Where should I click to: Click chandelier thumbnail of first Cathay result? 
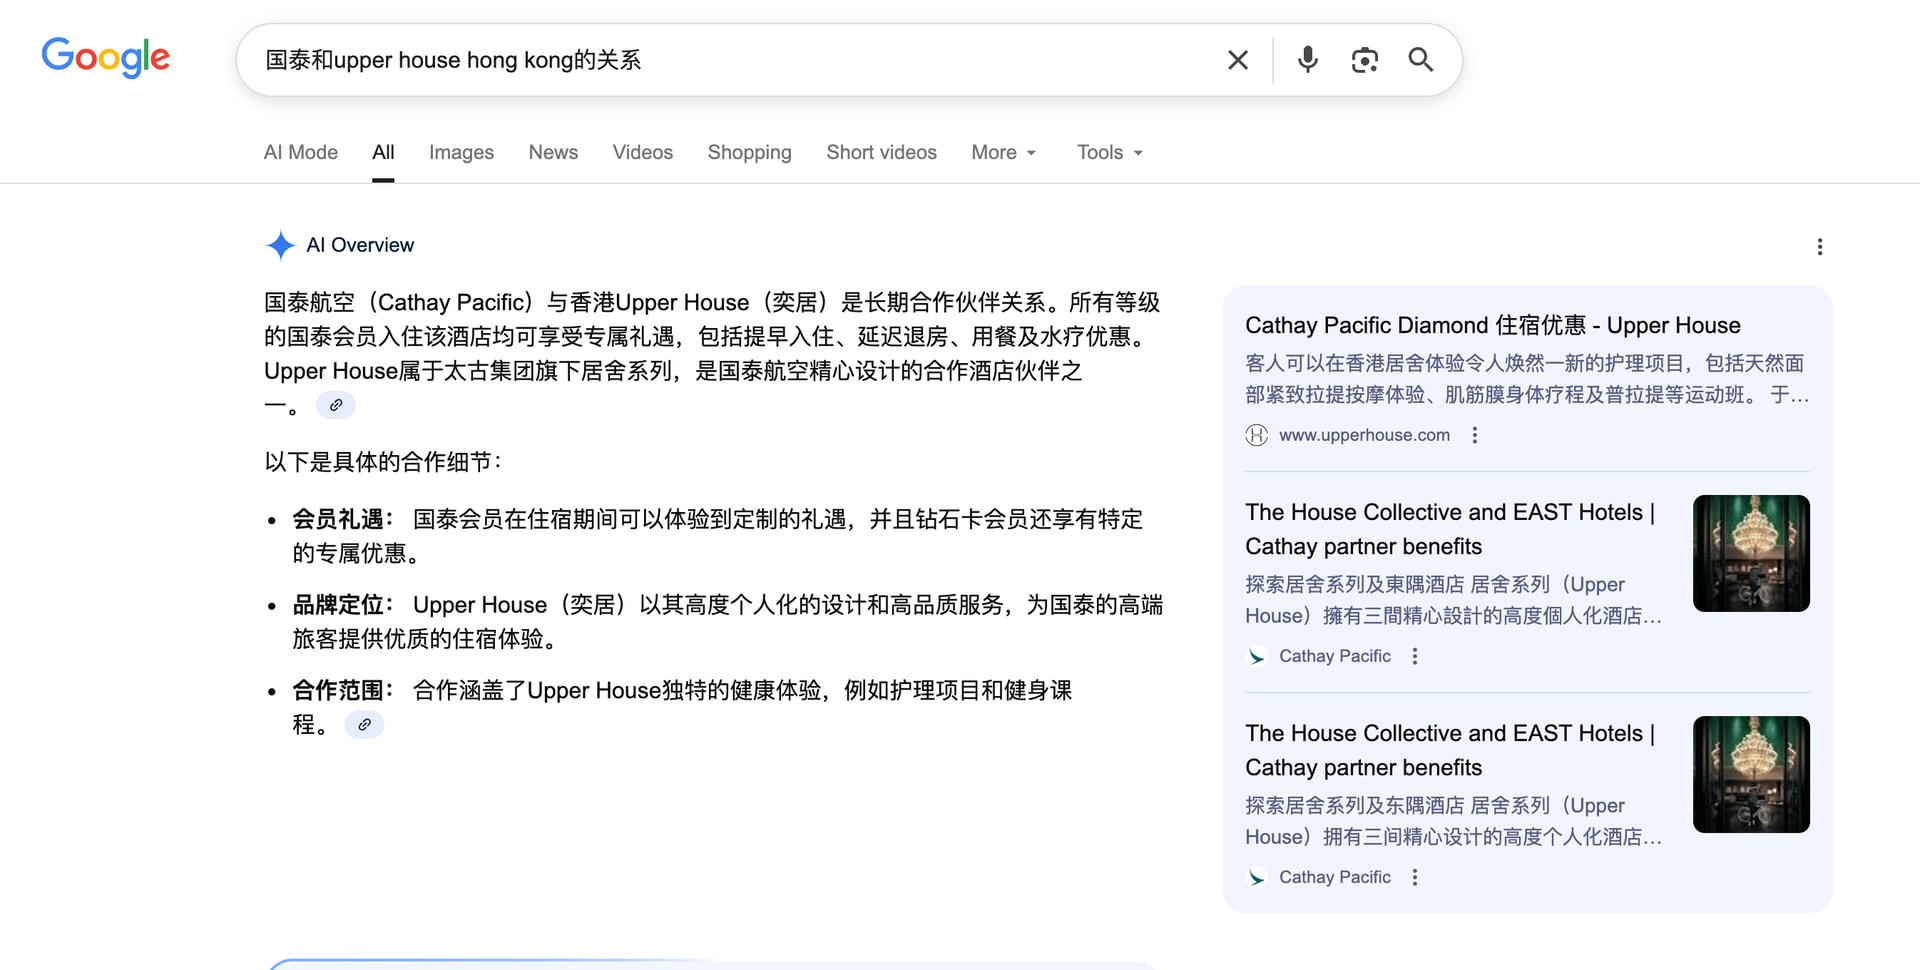tap(1750, 553)
